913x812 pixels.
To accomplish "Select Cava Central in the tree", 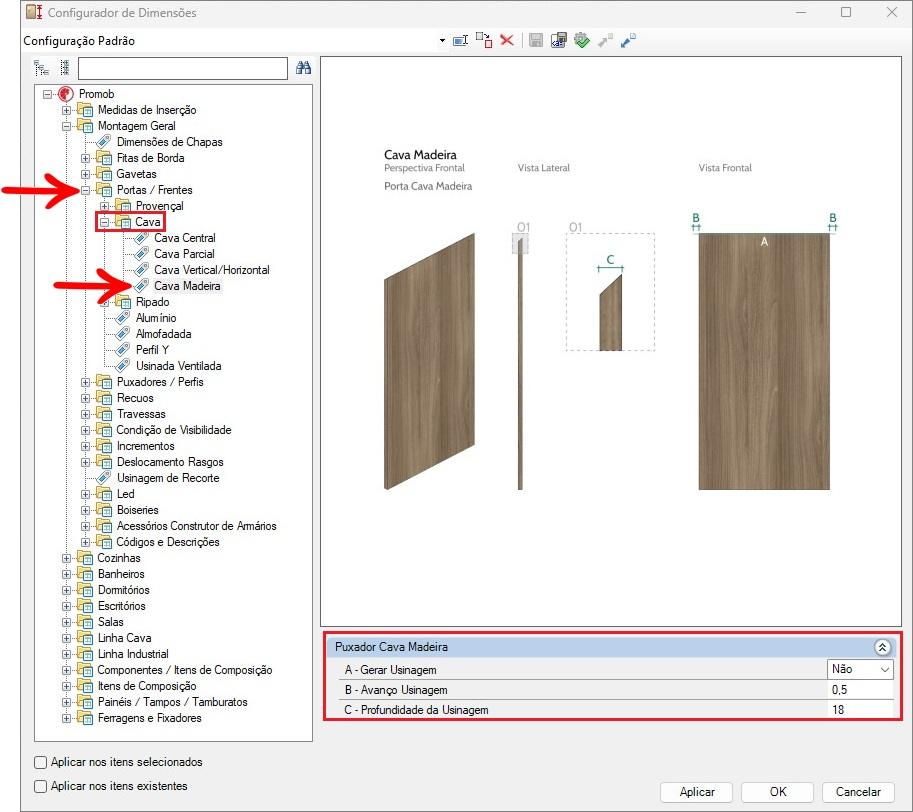I will click(184, 238).
